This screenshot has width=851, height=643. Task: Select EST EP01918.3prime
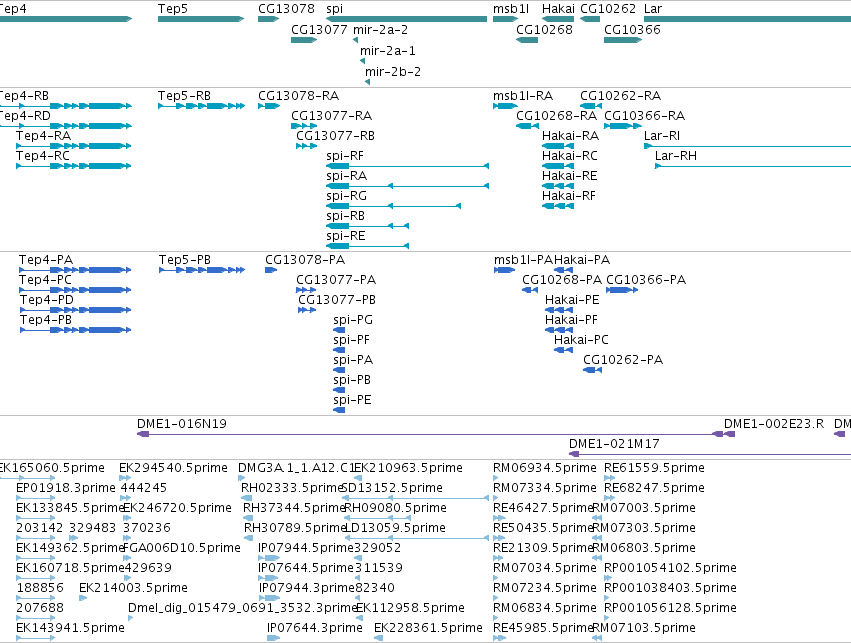pos(66,488)
